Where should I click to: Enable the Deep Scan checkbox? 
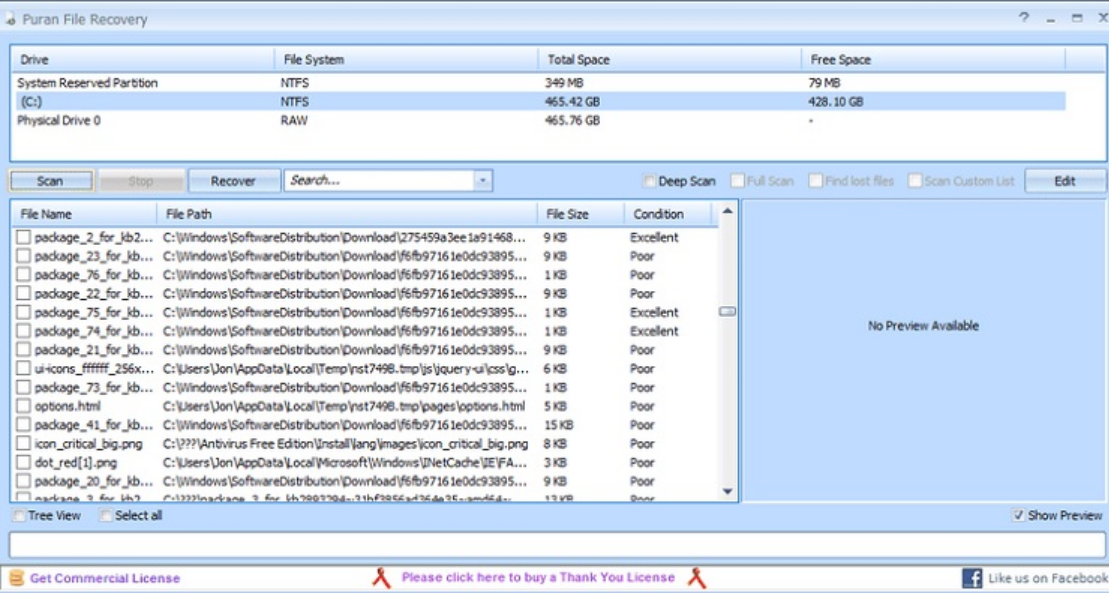(x=649, y=181)
